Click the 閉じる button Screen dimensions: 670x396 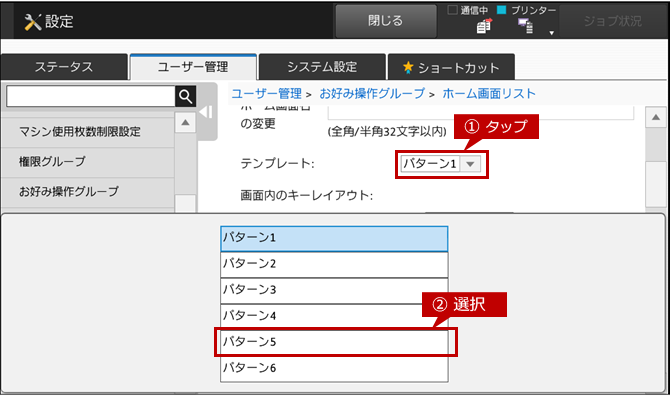click(386, 21)
